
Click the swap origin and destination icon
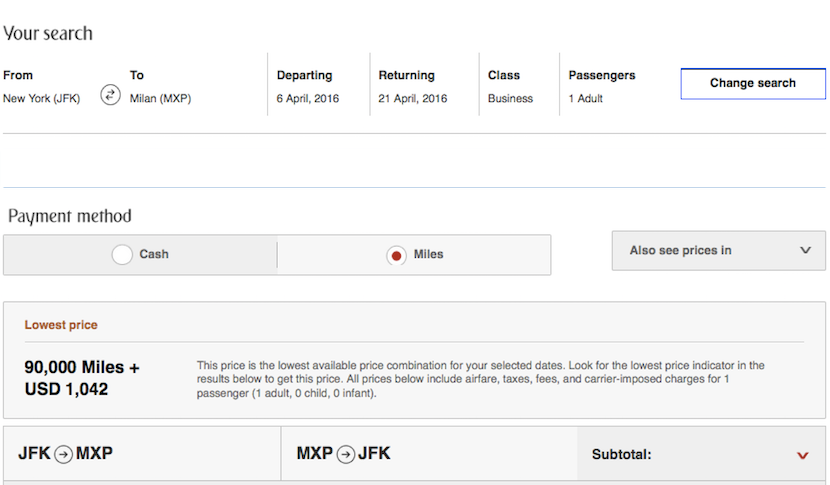click(110, 95)
